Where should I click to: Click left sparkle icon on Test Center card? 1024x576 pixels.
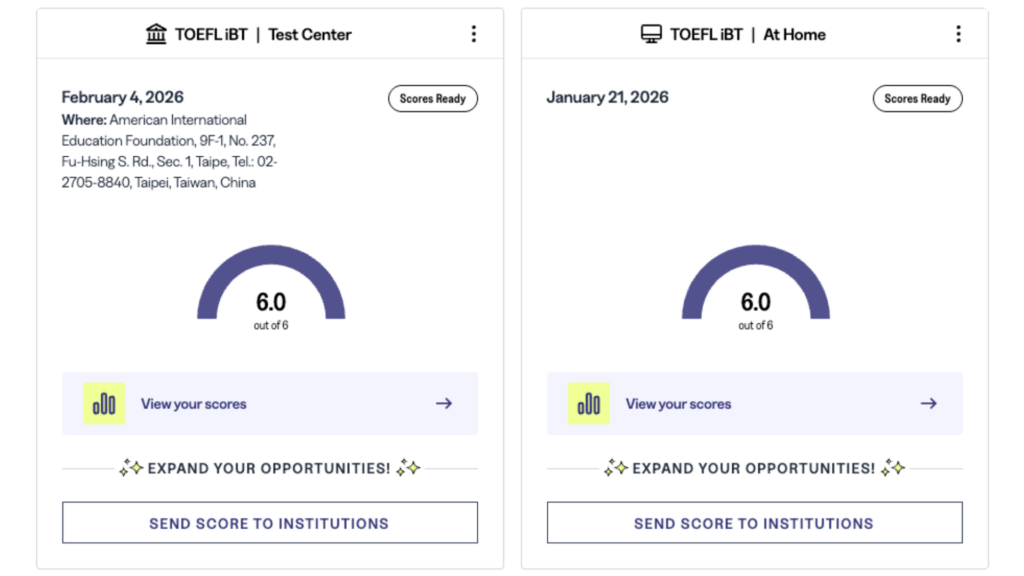click(x=131, y=468)
